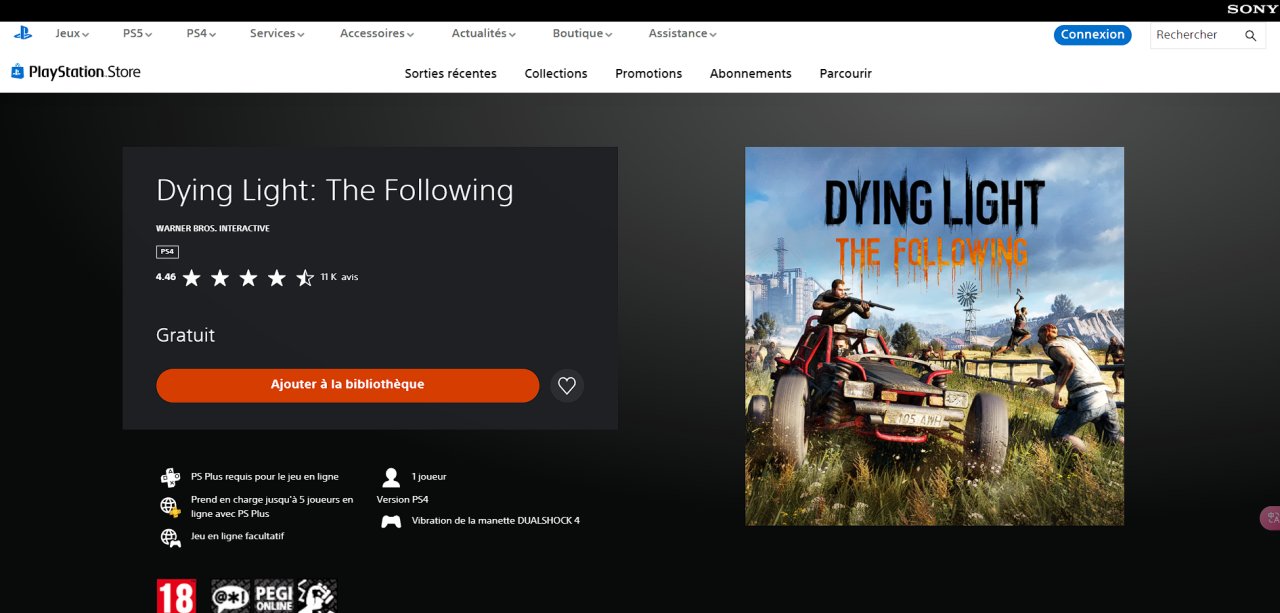
Task: Click the star rating row
Action: [248, 278]
